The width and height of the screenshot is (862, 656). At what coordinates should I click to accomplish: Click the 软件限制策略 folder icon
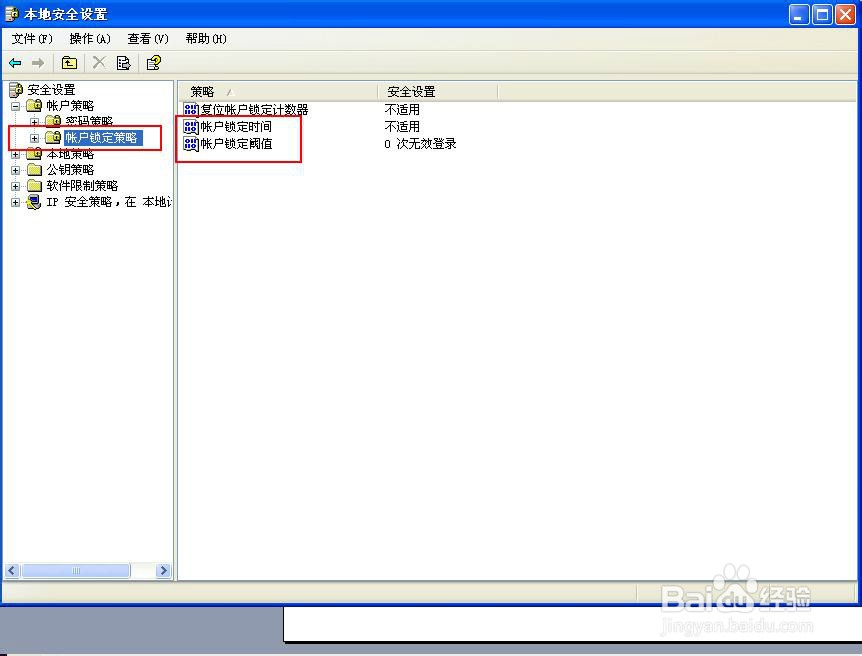[x=34, y=185]
